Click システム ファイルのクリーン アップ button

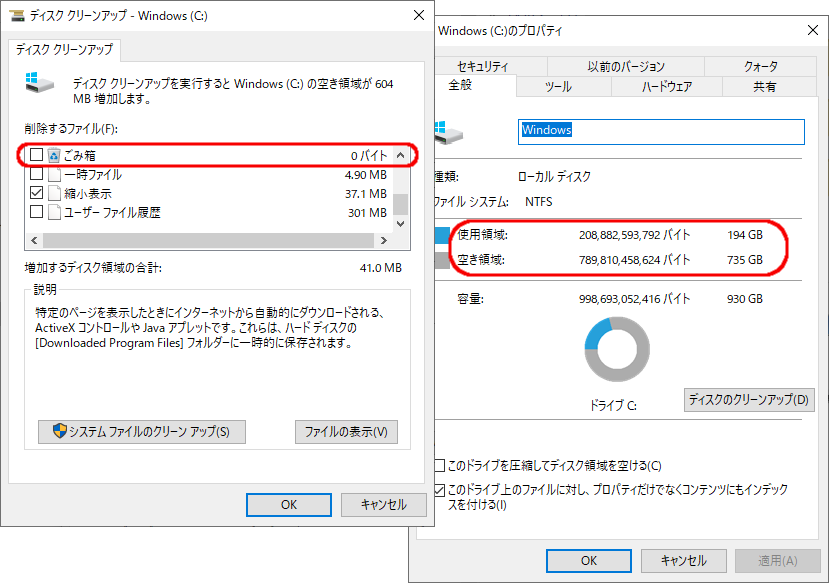click(142, 432)
